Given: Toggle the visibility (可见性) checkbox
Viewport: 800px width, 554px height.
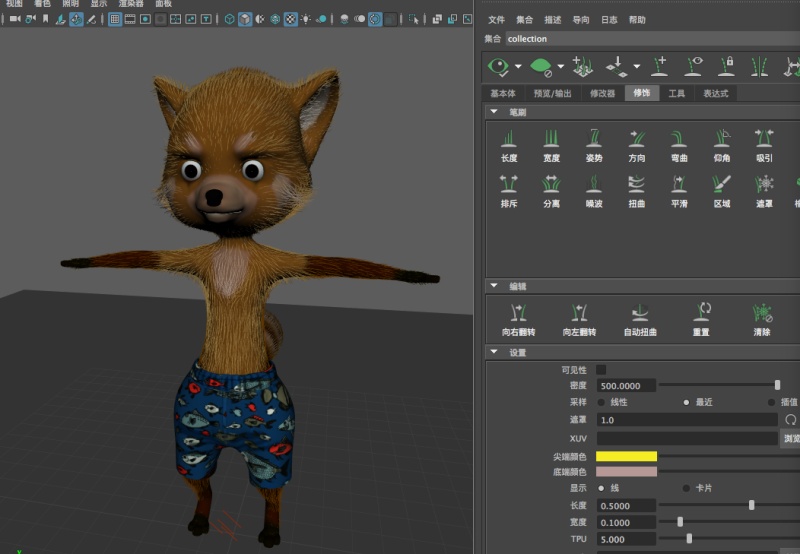Looking at the screenshot, I should click(601, 369).
